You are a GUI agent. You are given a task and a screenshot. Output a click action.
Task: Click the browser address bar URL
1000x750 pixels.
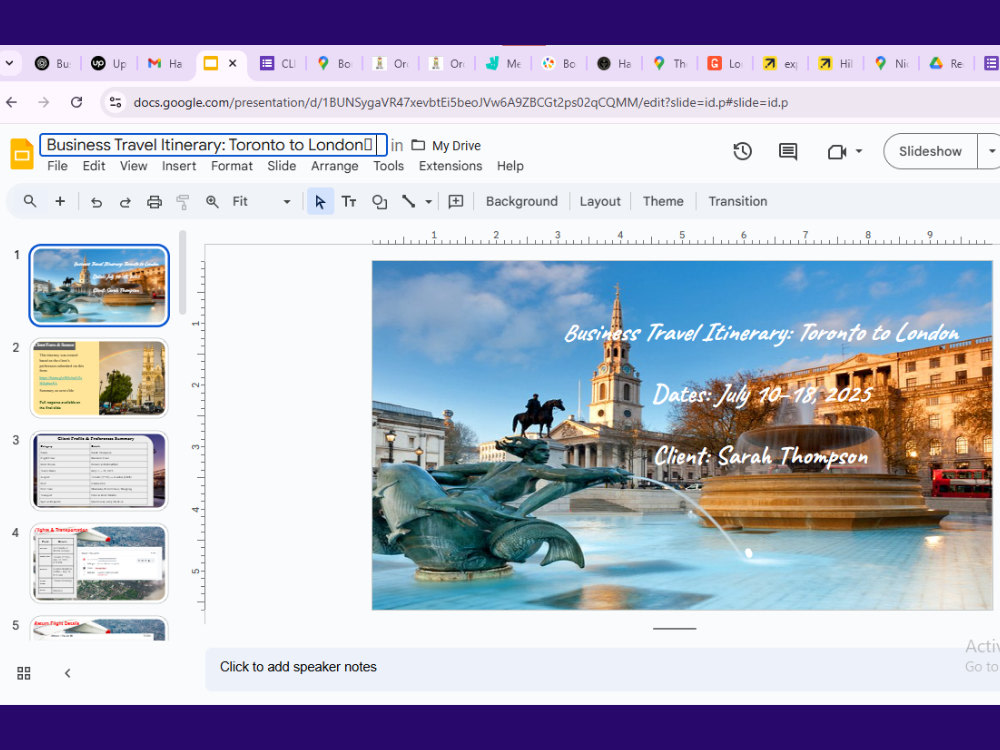[460, 102]
